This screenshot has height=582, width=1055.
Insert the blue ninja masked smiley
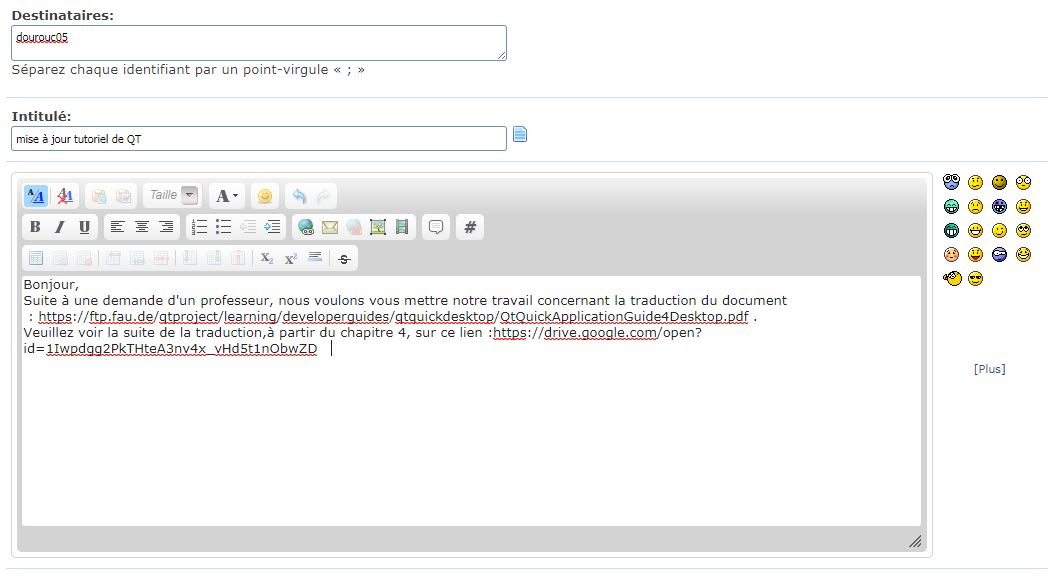pos(1000,254)
